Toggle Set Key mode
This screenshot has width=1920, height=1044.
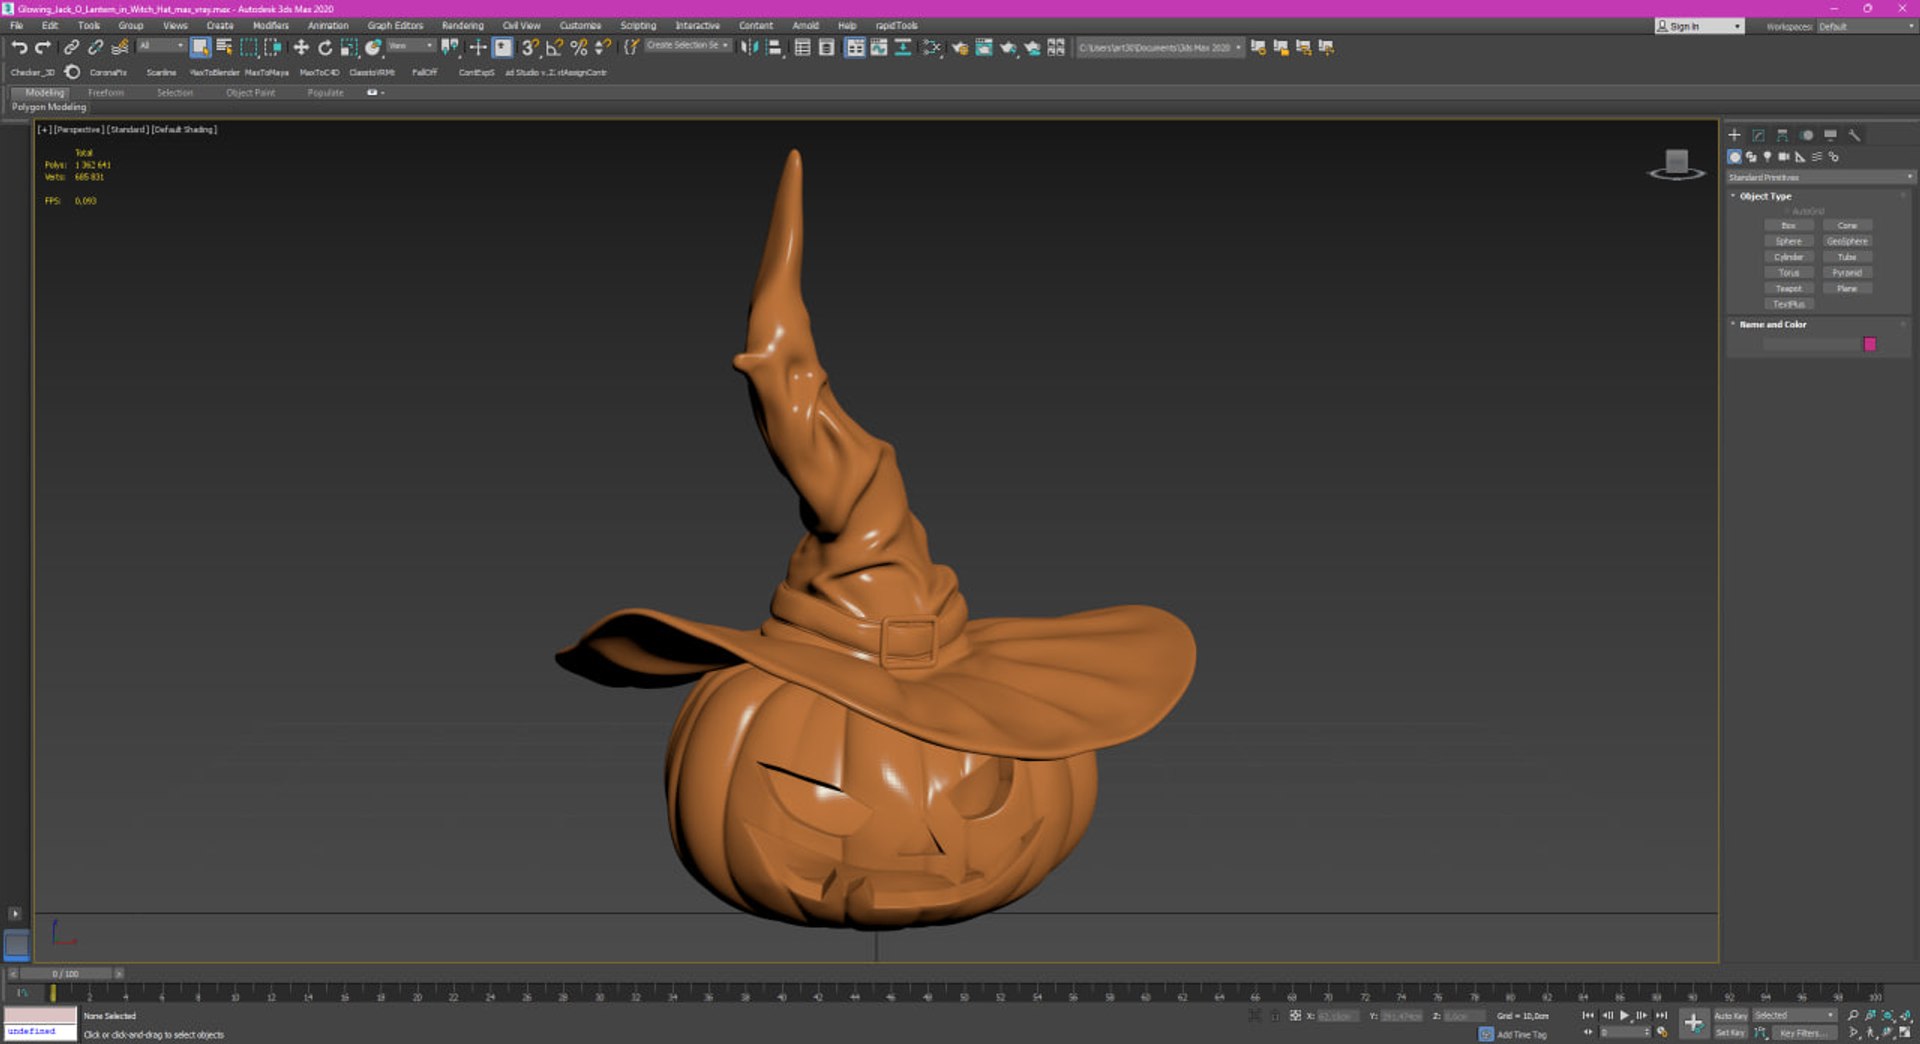(1731, 1033)
